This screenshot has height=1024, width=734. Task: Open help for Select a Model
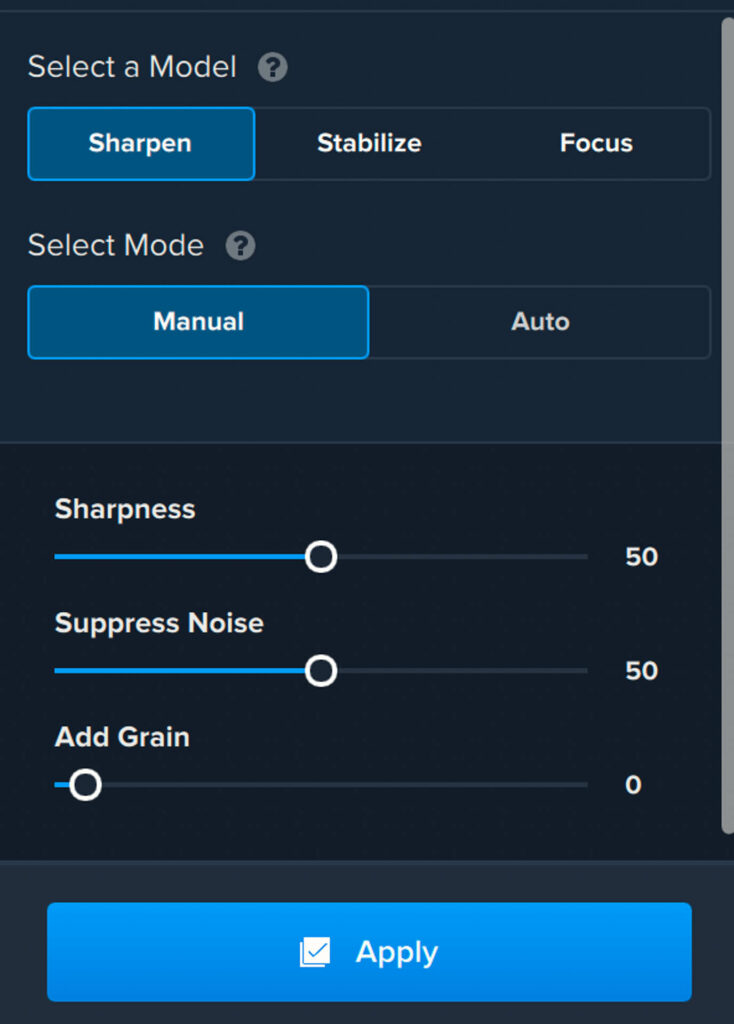coord(272,67)
